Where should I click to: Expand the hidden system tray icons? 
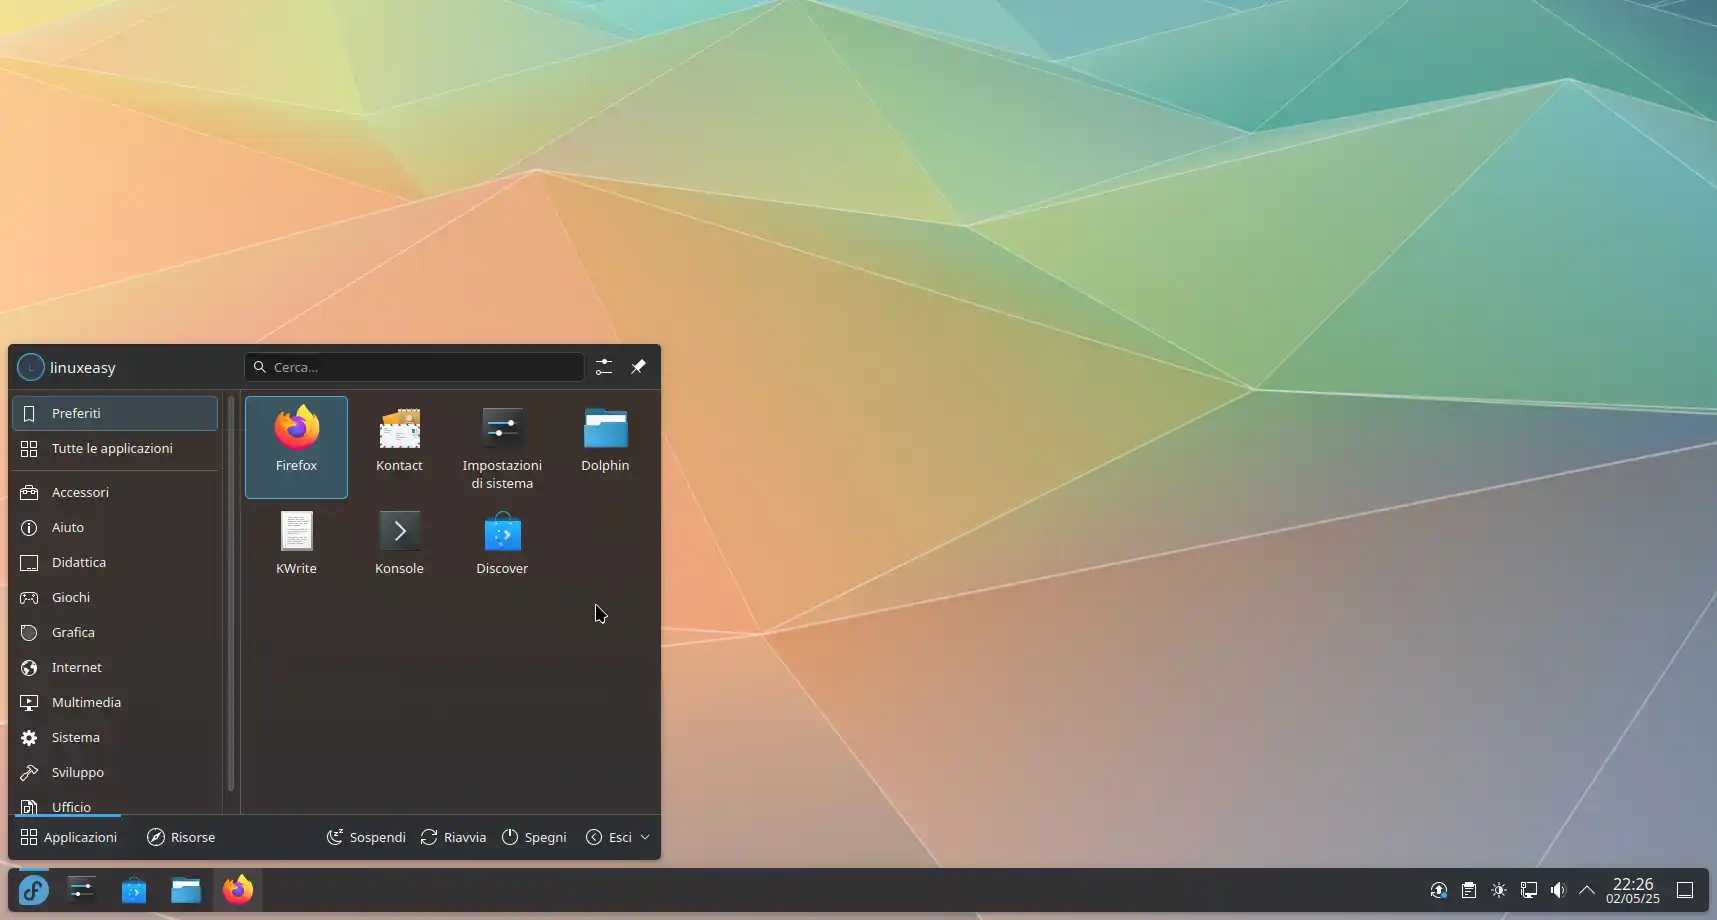(x=1587, y=890)
